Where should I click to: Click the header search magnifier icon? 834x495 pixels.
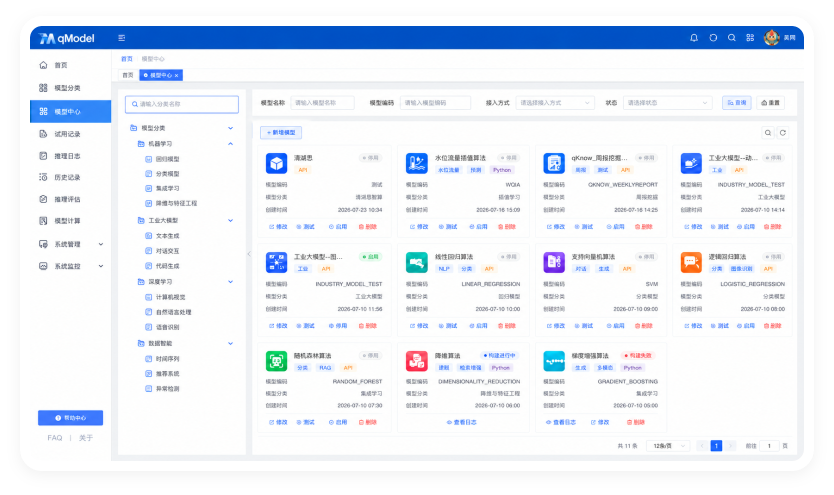coord(731,38)
